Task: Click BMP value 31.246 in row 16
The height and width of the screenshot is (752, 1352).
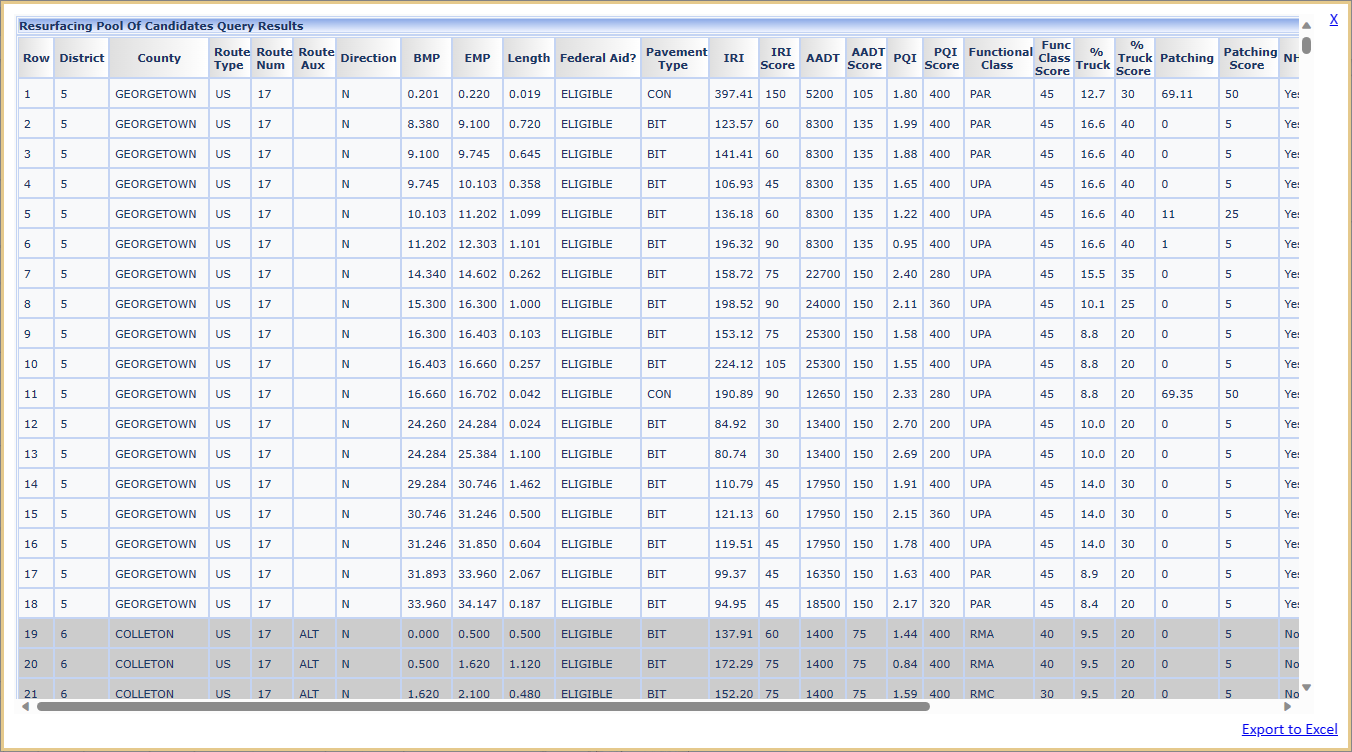Action: pyautogui.click(x=426, y=544)
